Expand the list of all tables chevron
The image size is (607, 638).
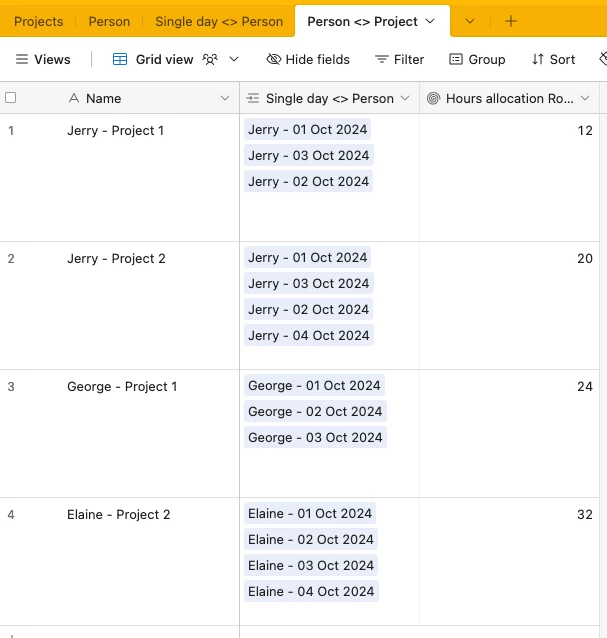(470, 21)
